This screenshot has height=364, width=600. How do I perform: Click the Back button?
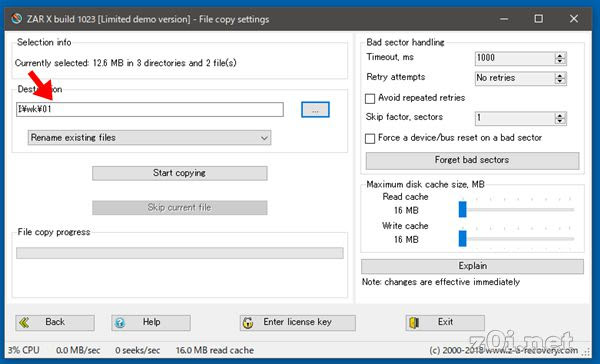(x=55, y=323)
